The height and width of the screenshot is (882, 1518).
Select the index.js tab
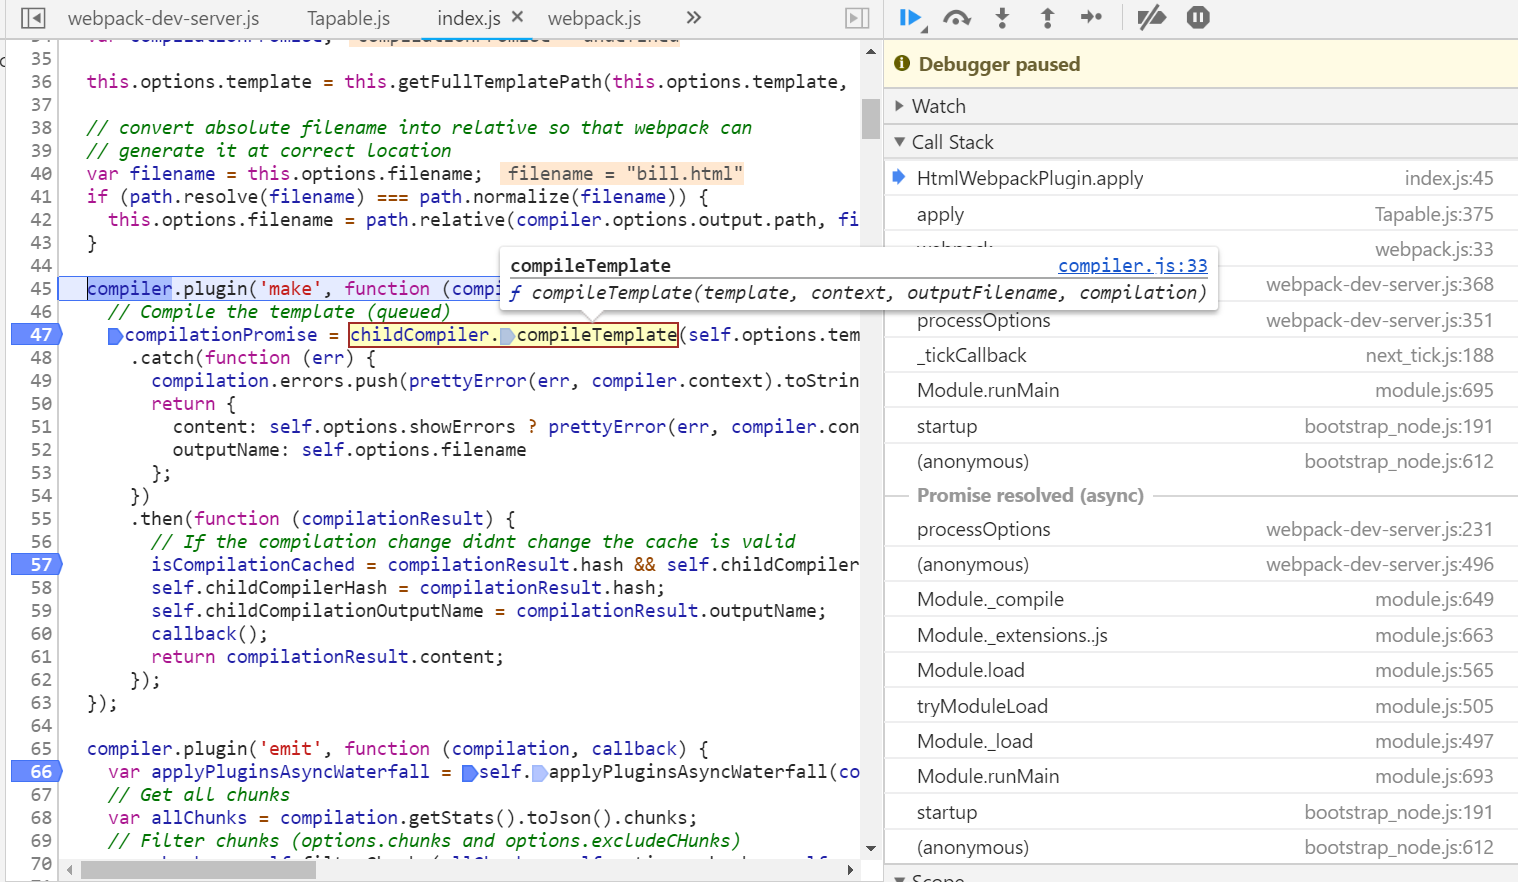(468, 19)
